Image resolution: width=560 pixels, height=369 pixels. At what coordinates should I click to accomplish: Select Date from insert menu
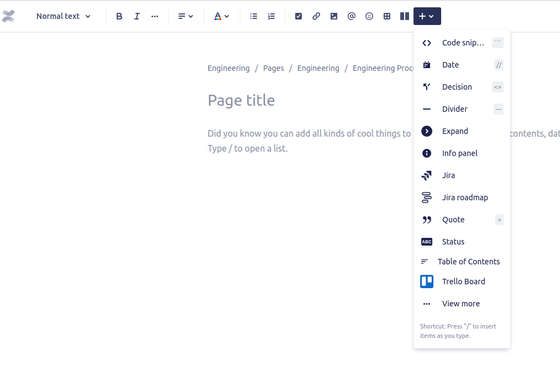tap(462, 65)
